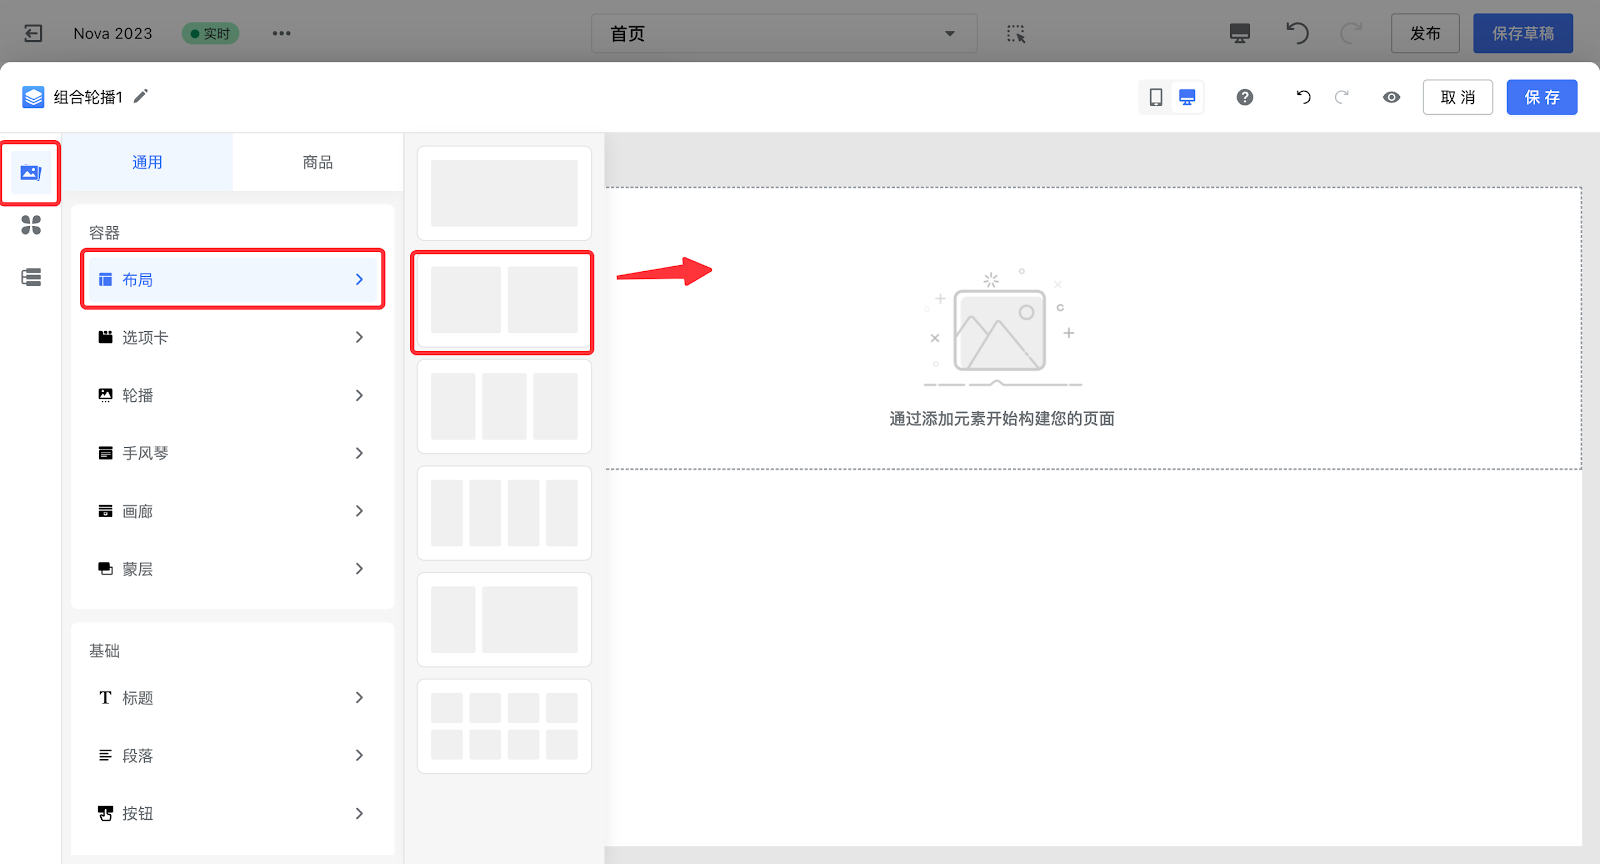Switch to desktop device preview
This screenshot has width=1600, height=864.
pos(1187,97)
